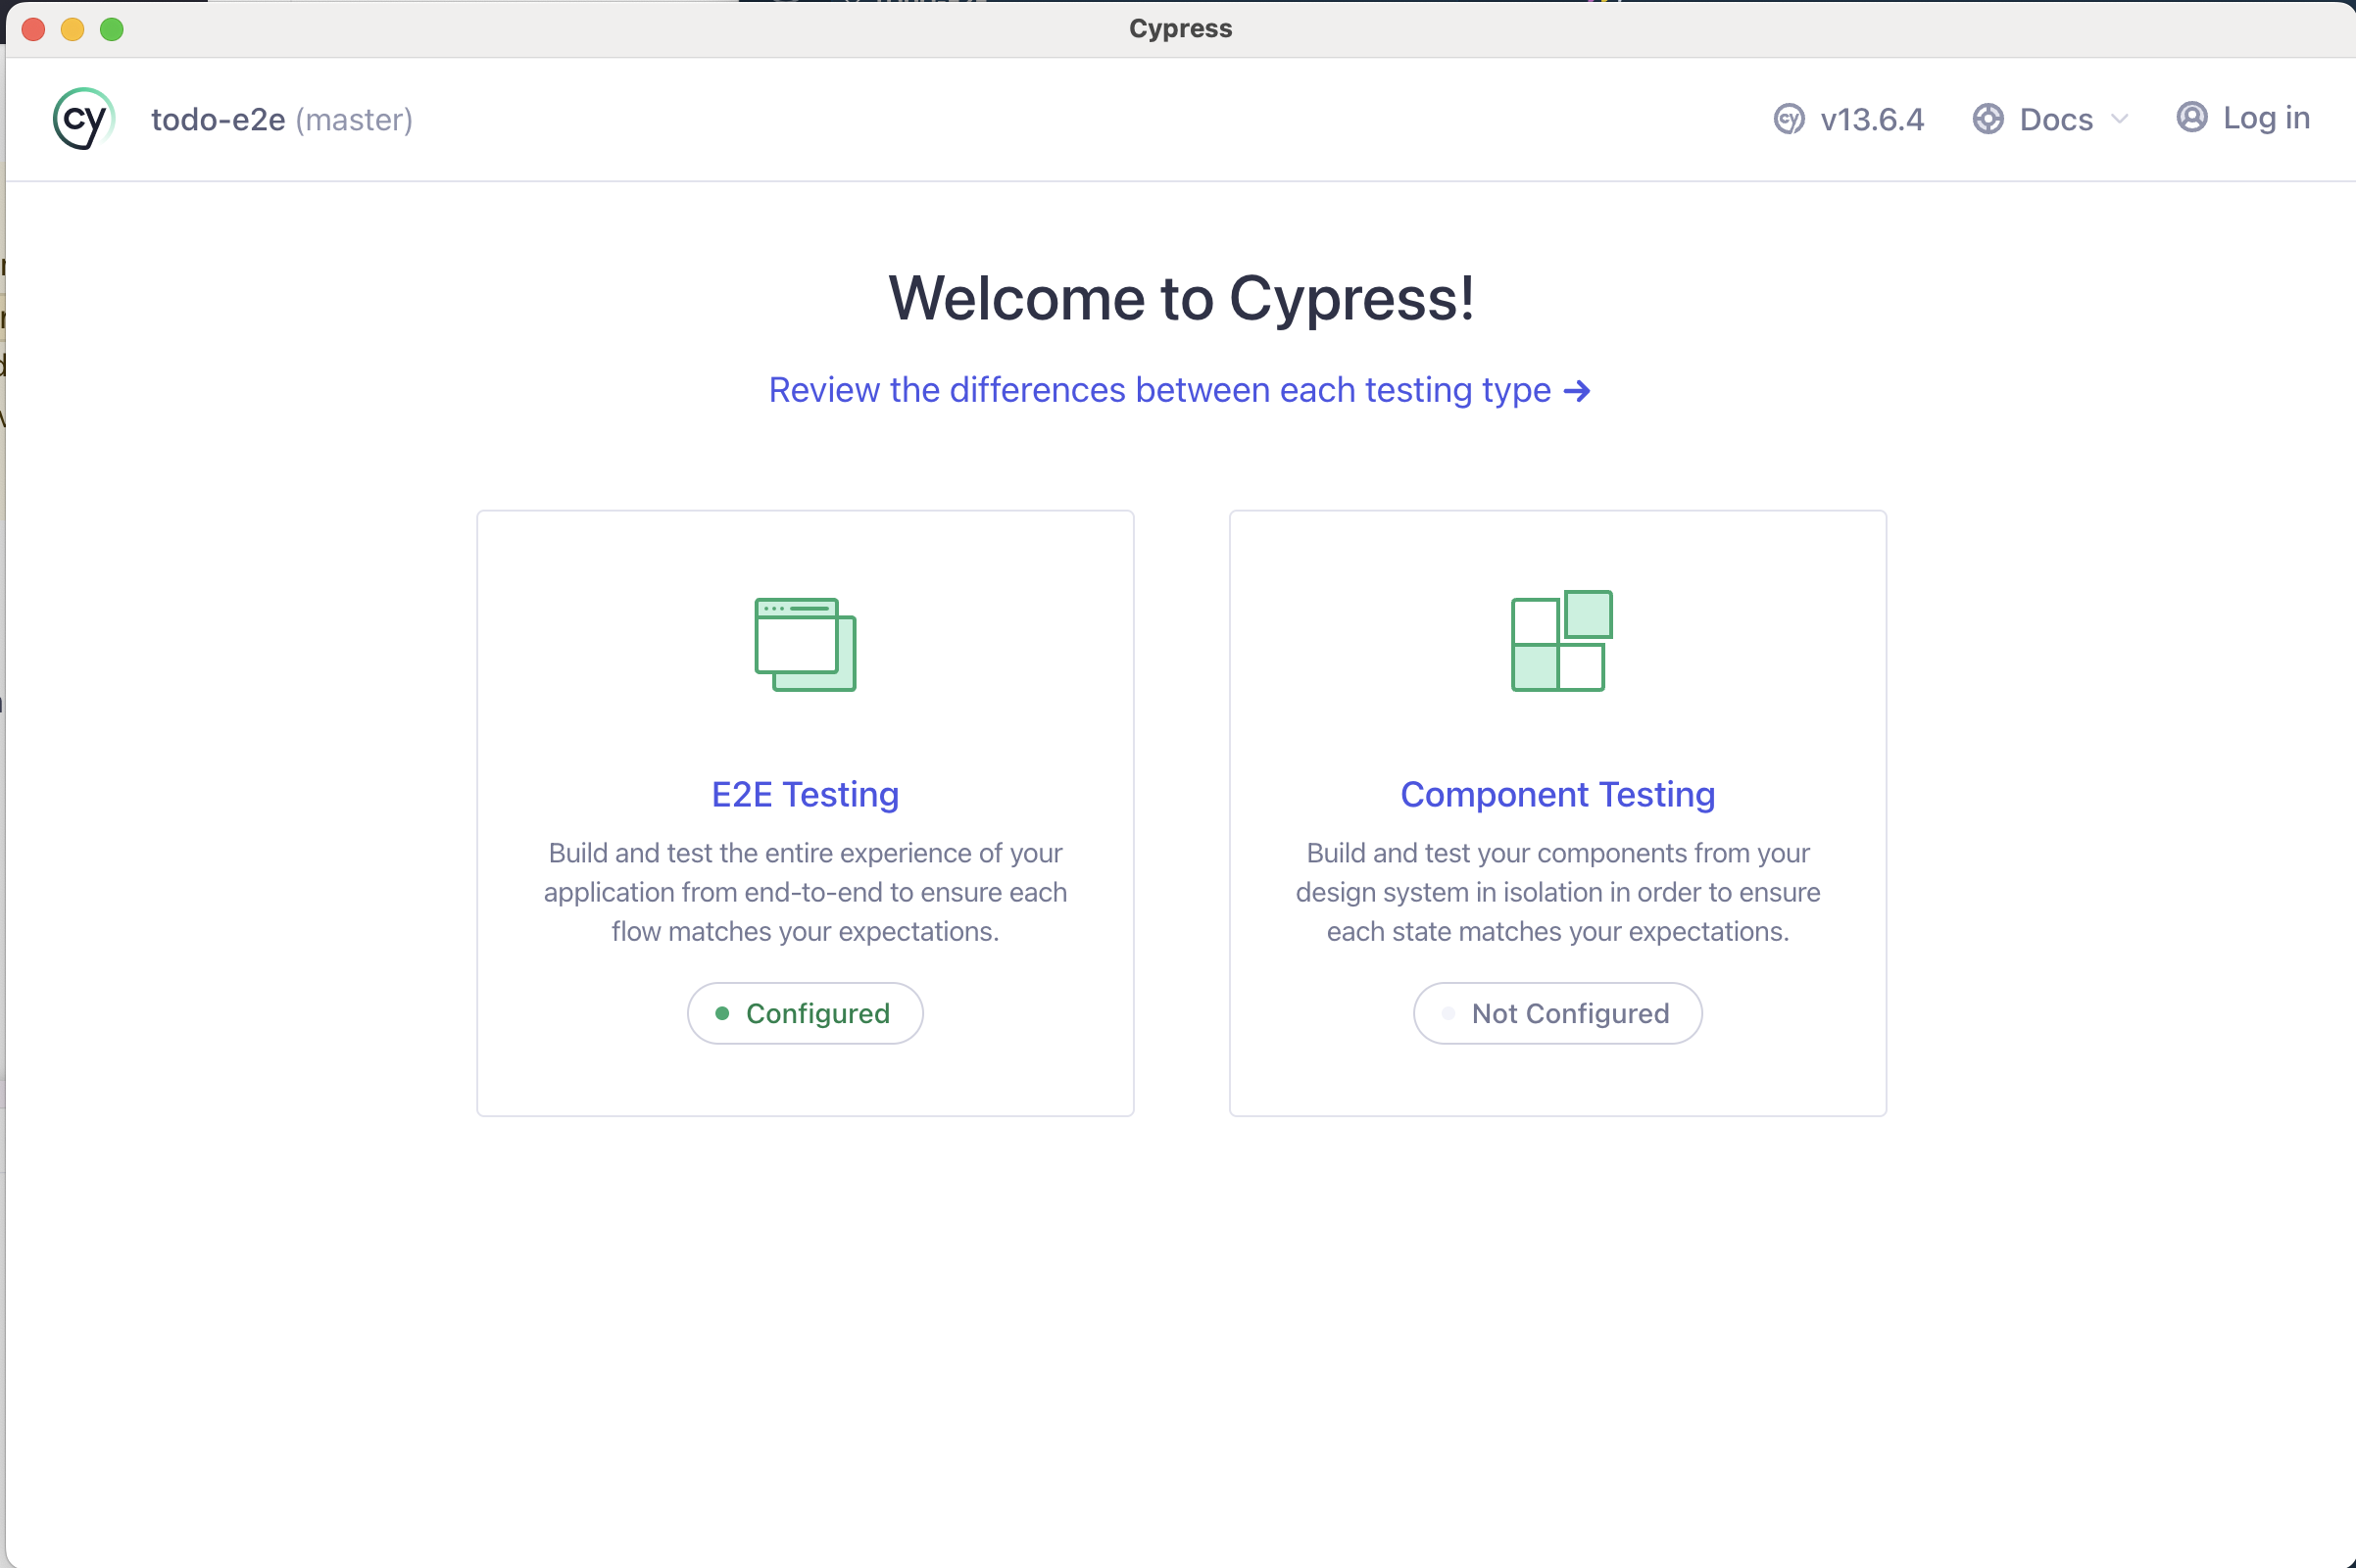This screenshot has height=1568, width=2356.
Task: Open Review the differences between testing types link
Action: [x=1159, y=390]
